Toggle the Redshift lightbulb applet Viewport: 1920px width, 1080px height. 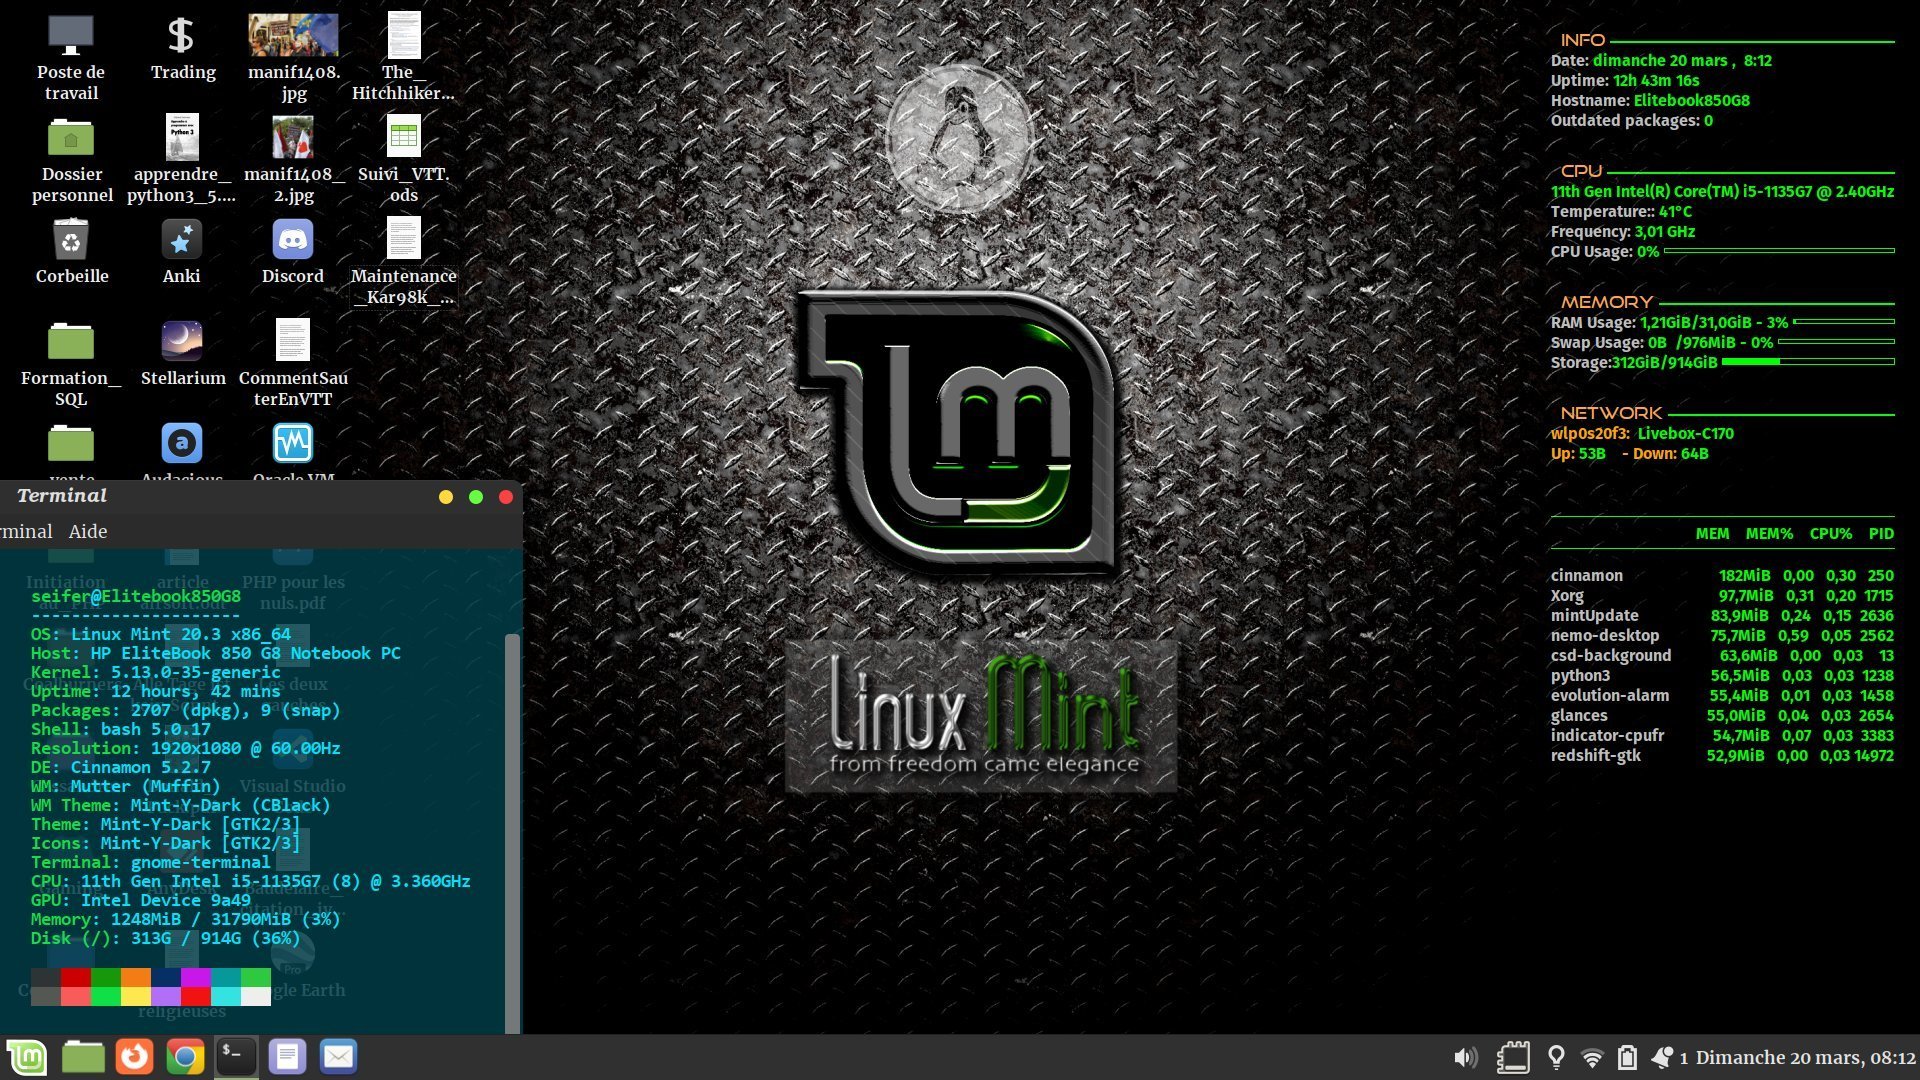coord(1556,1057)
